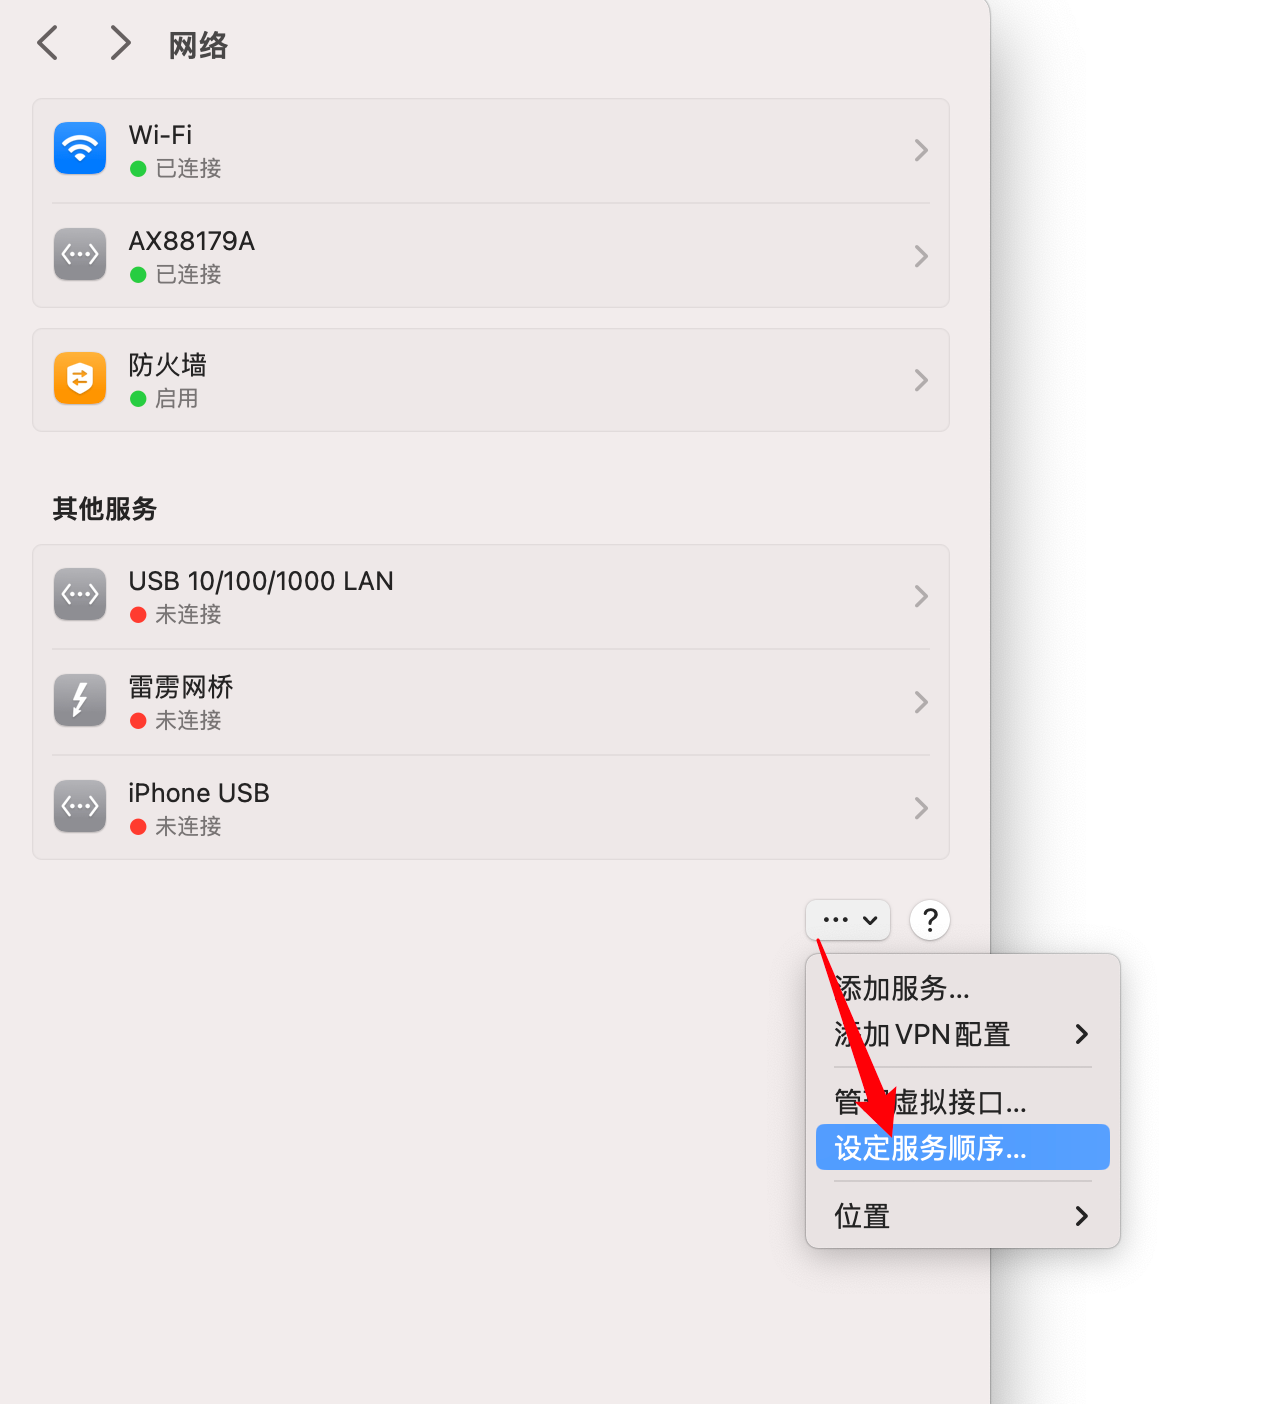The image size is (1262, 1404).
Task: Open the AX88179A 已连接 service row
Action: tap(491, 256)
